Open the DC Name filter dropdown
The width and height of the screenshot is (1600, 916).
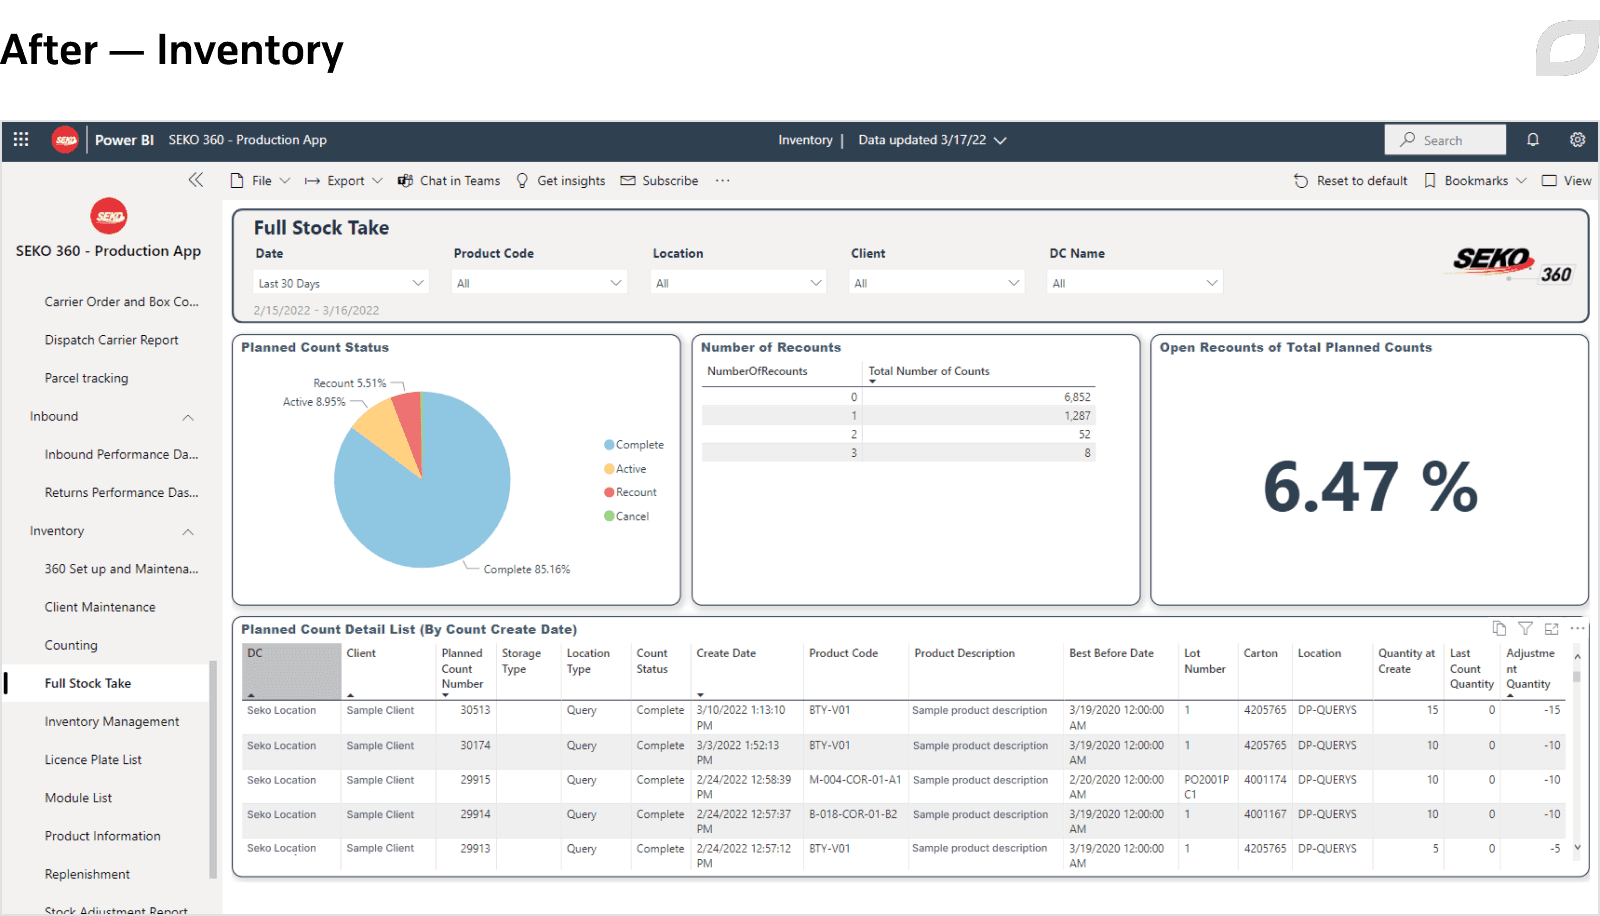pyautogui.click(x=1135, y=283)
